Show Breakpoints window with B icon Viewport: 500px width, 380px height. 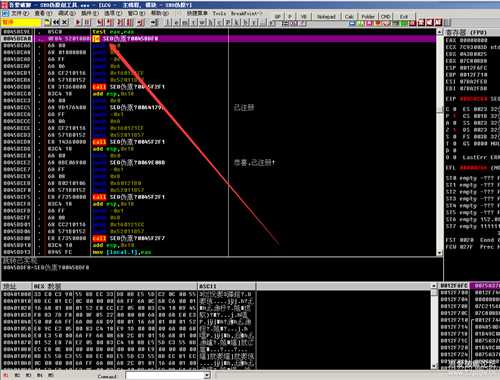coord(245,22)
